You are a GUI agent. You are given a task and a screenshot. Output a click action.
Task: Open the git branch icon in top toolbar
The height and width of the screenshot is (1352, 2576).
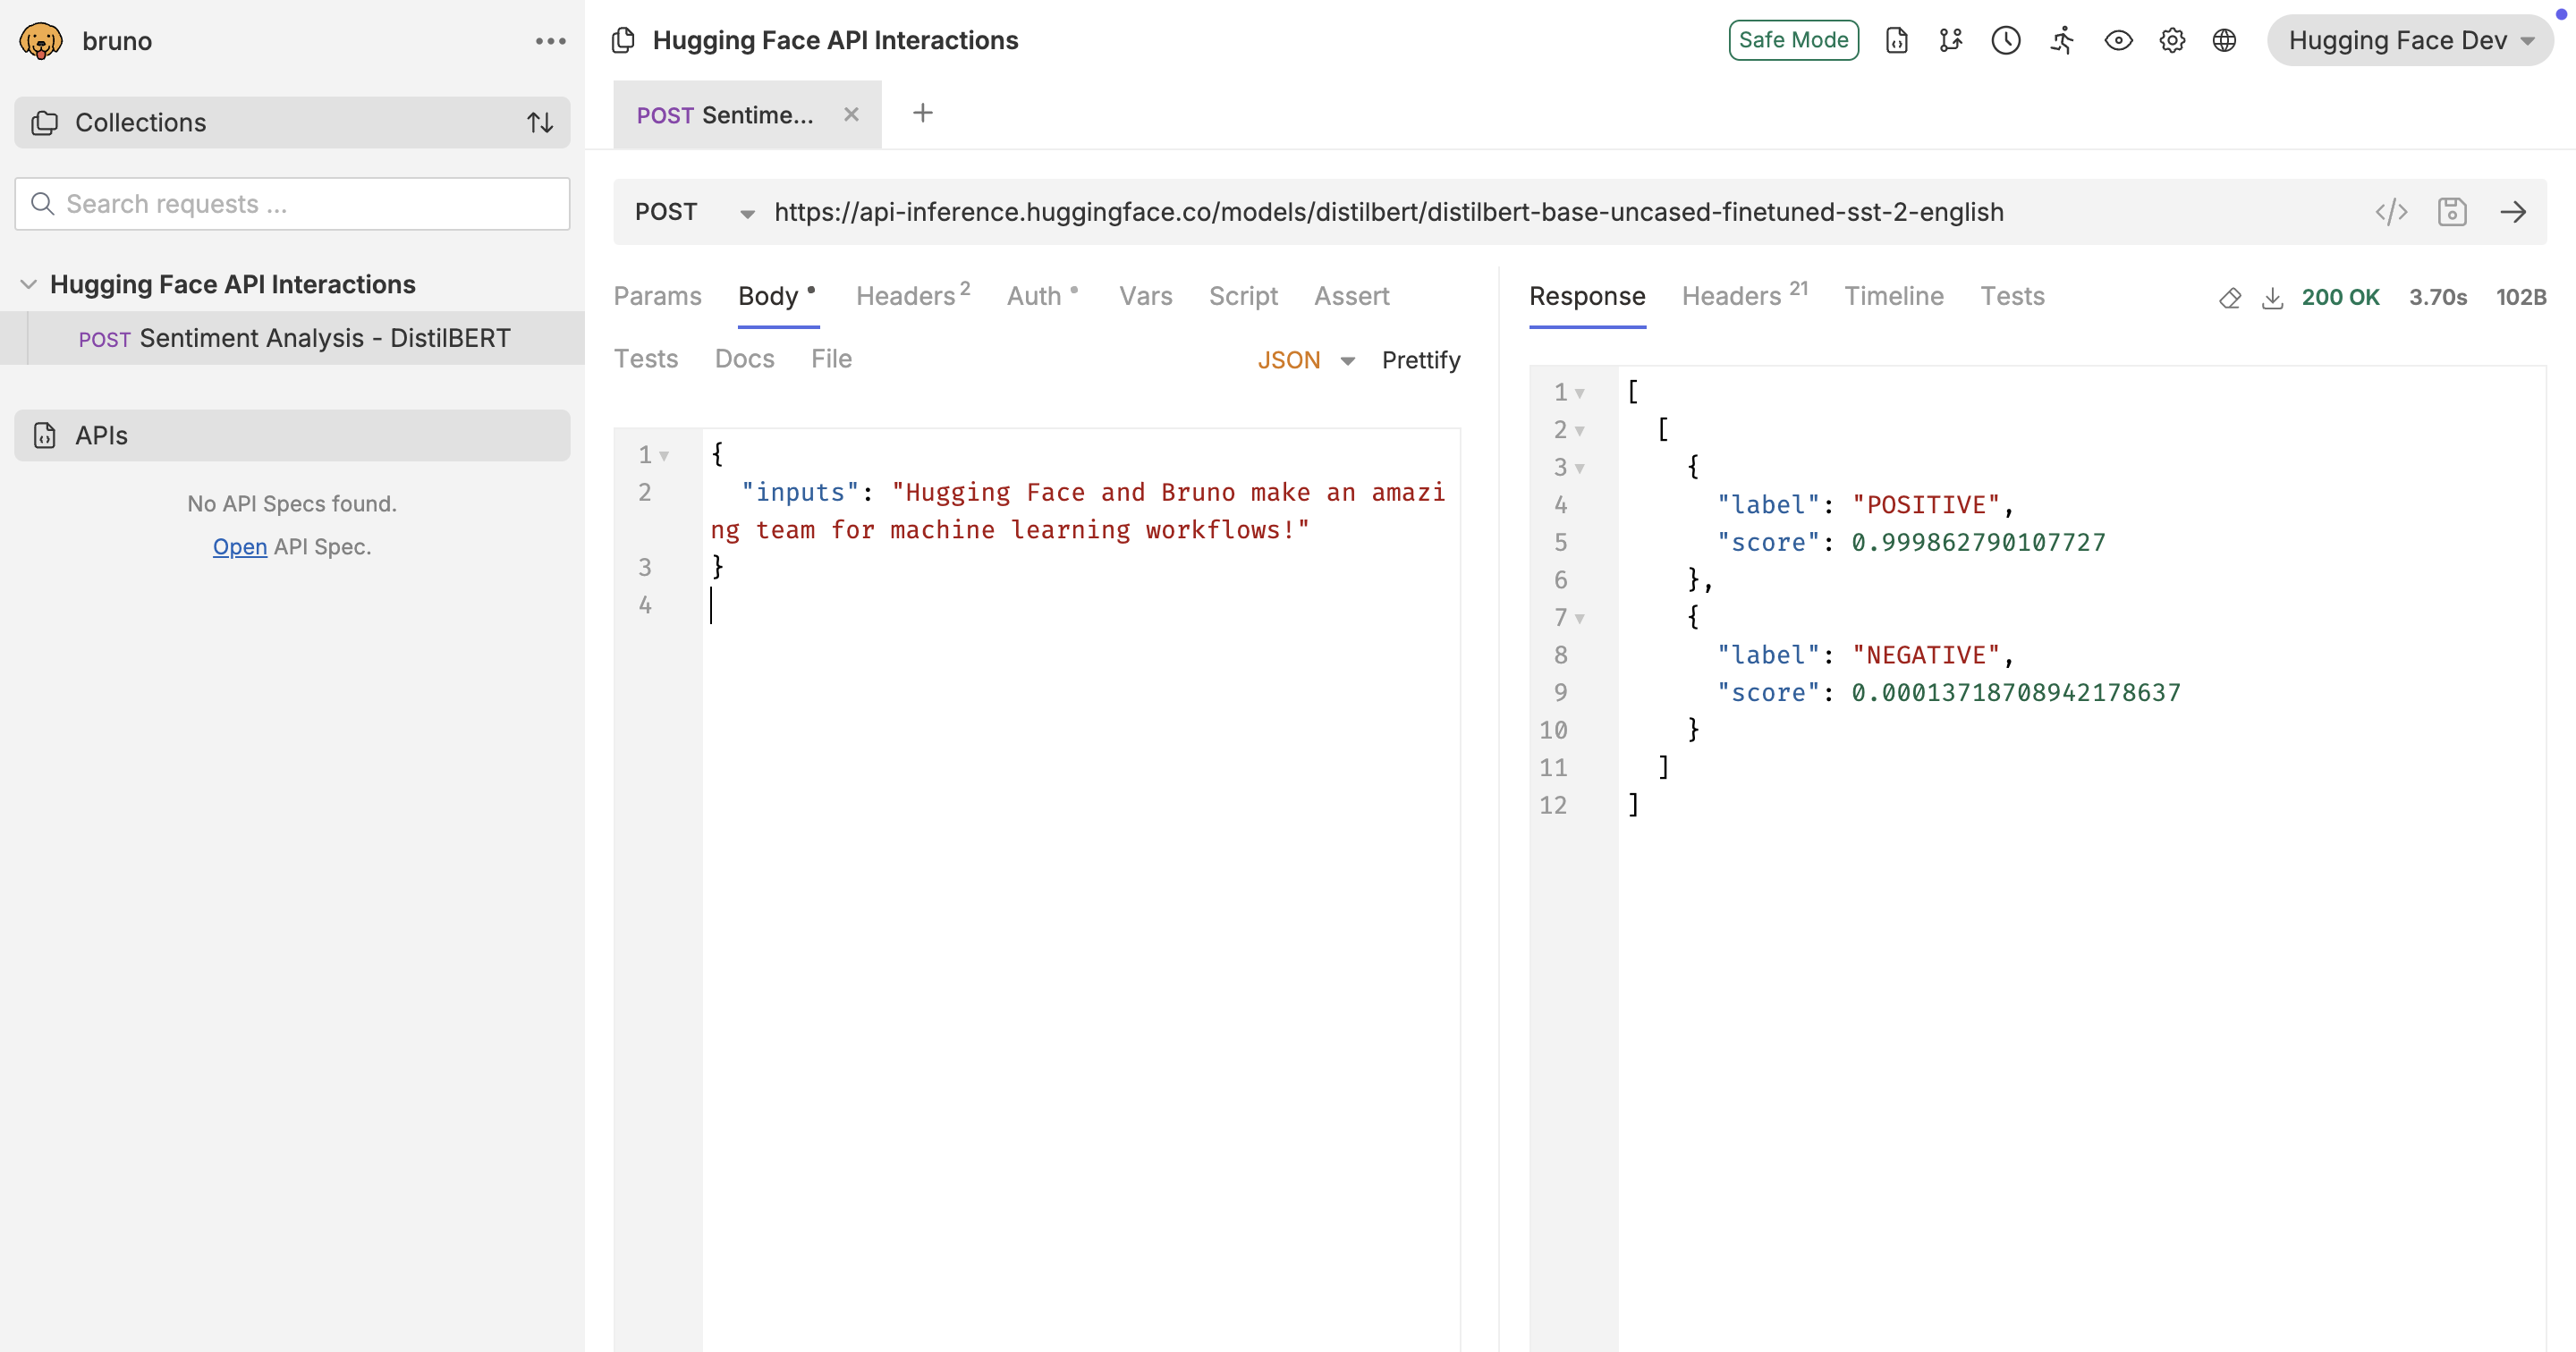pos(1951,40)
